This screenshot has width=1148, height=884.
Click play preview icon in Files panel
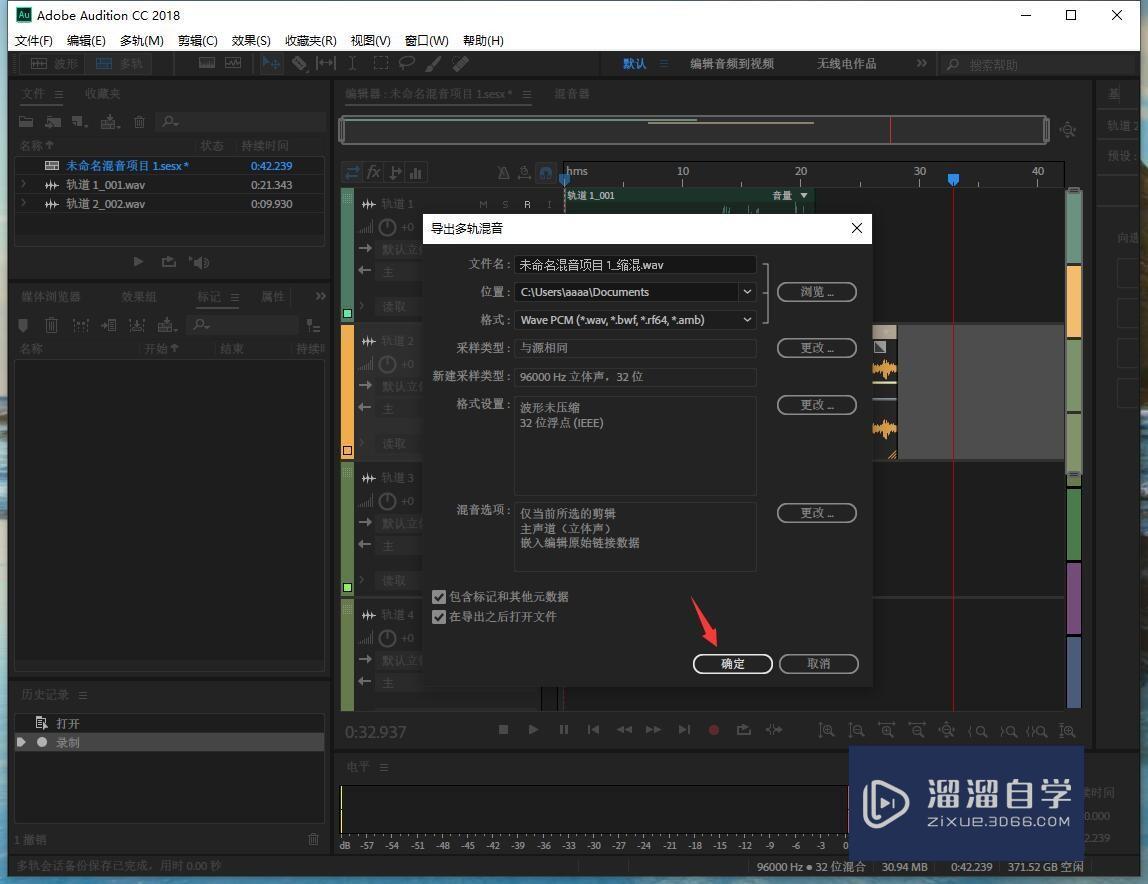click(138, 261)
